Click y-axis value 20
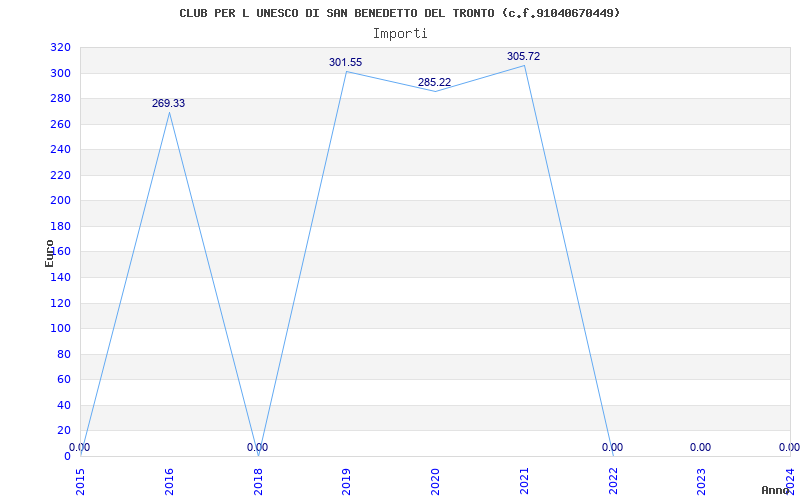The width and height of the screenshot is (800, 500). 63,430
